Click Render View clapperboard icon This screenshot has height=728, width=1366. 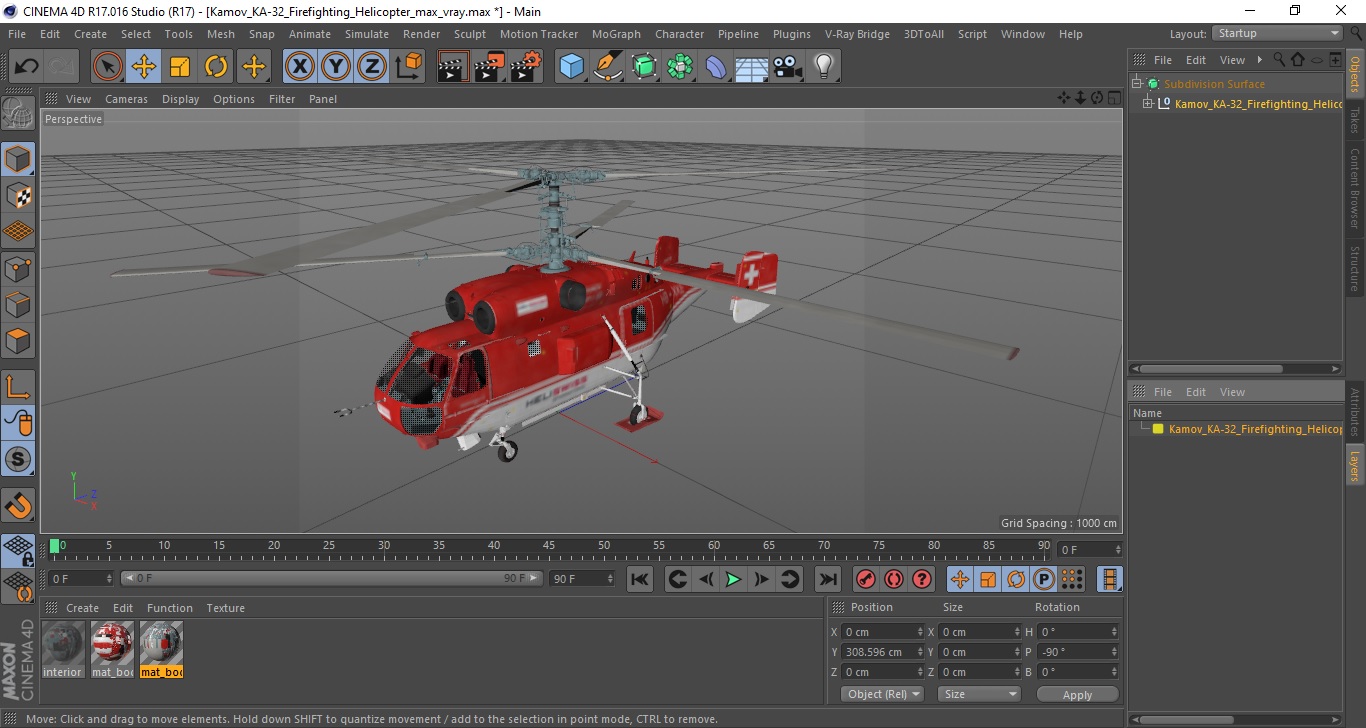tap(453, 67)
